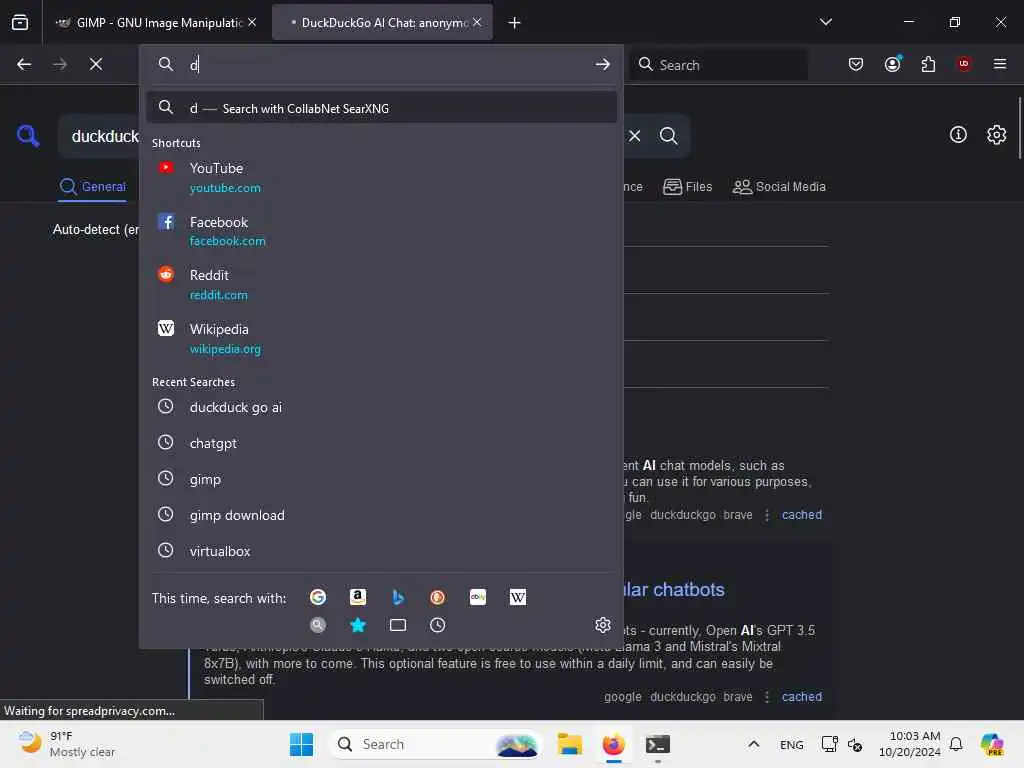Open the weather widget on taskbar

pos(67,744)
